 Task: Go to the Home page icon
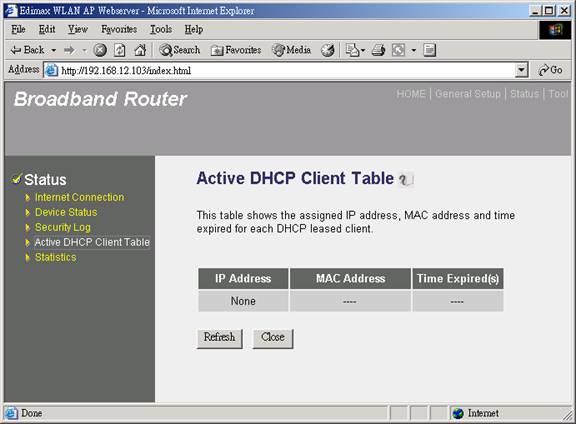coord(140,50)
